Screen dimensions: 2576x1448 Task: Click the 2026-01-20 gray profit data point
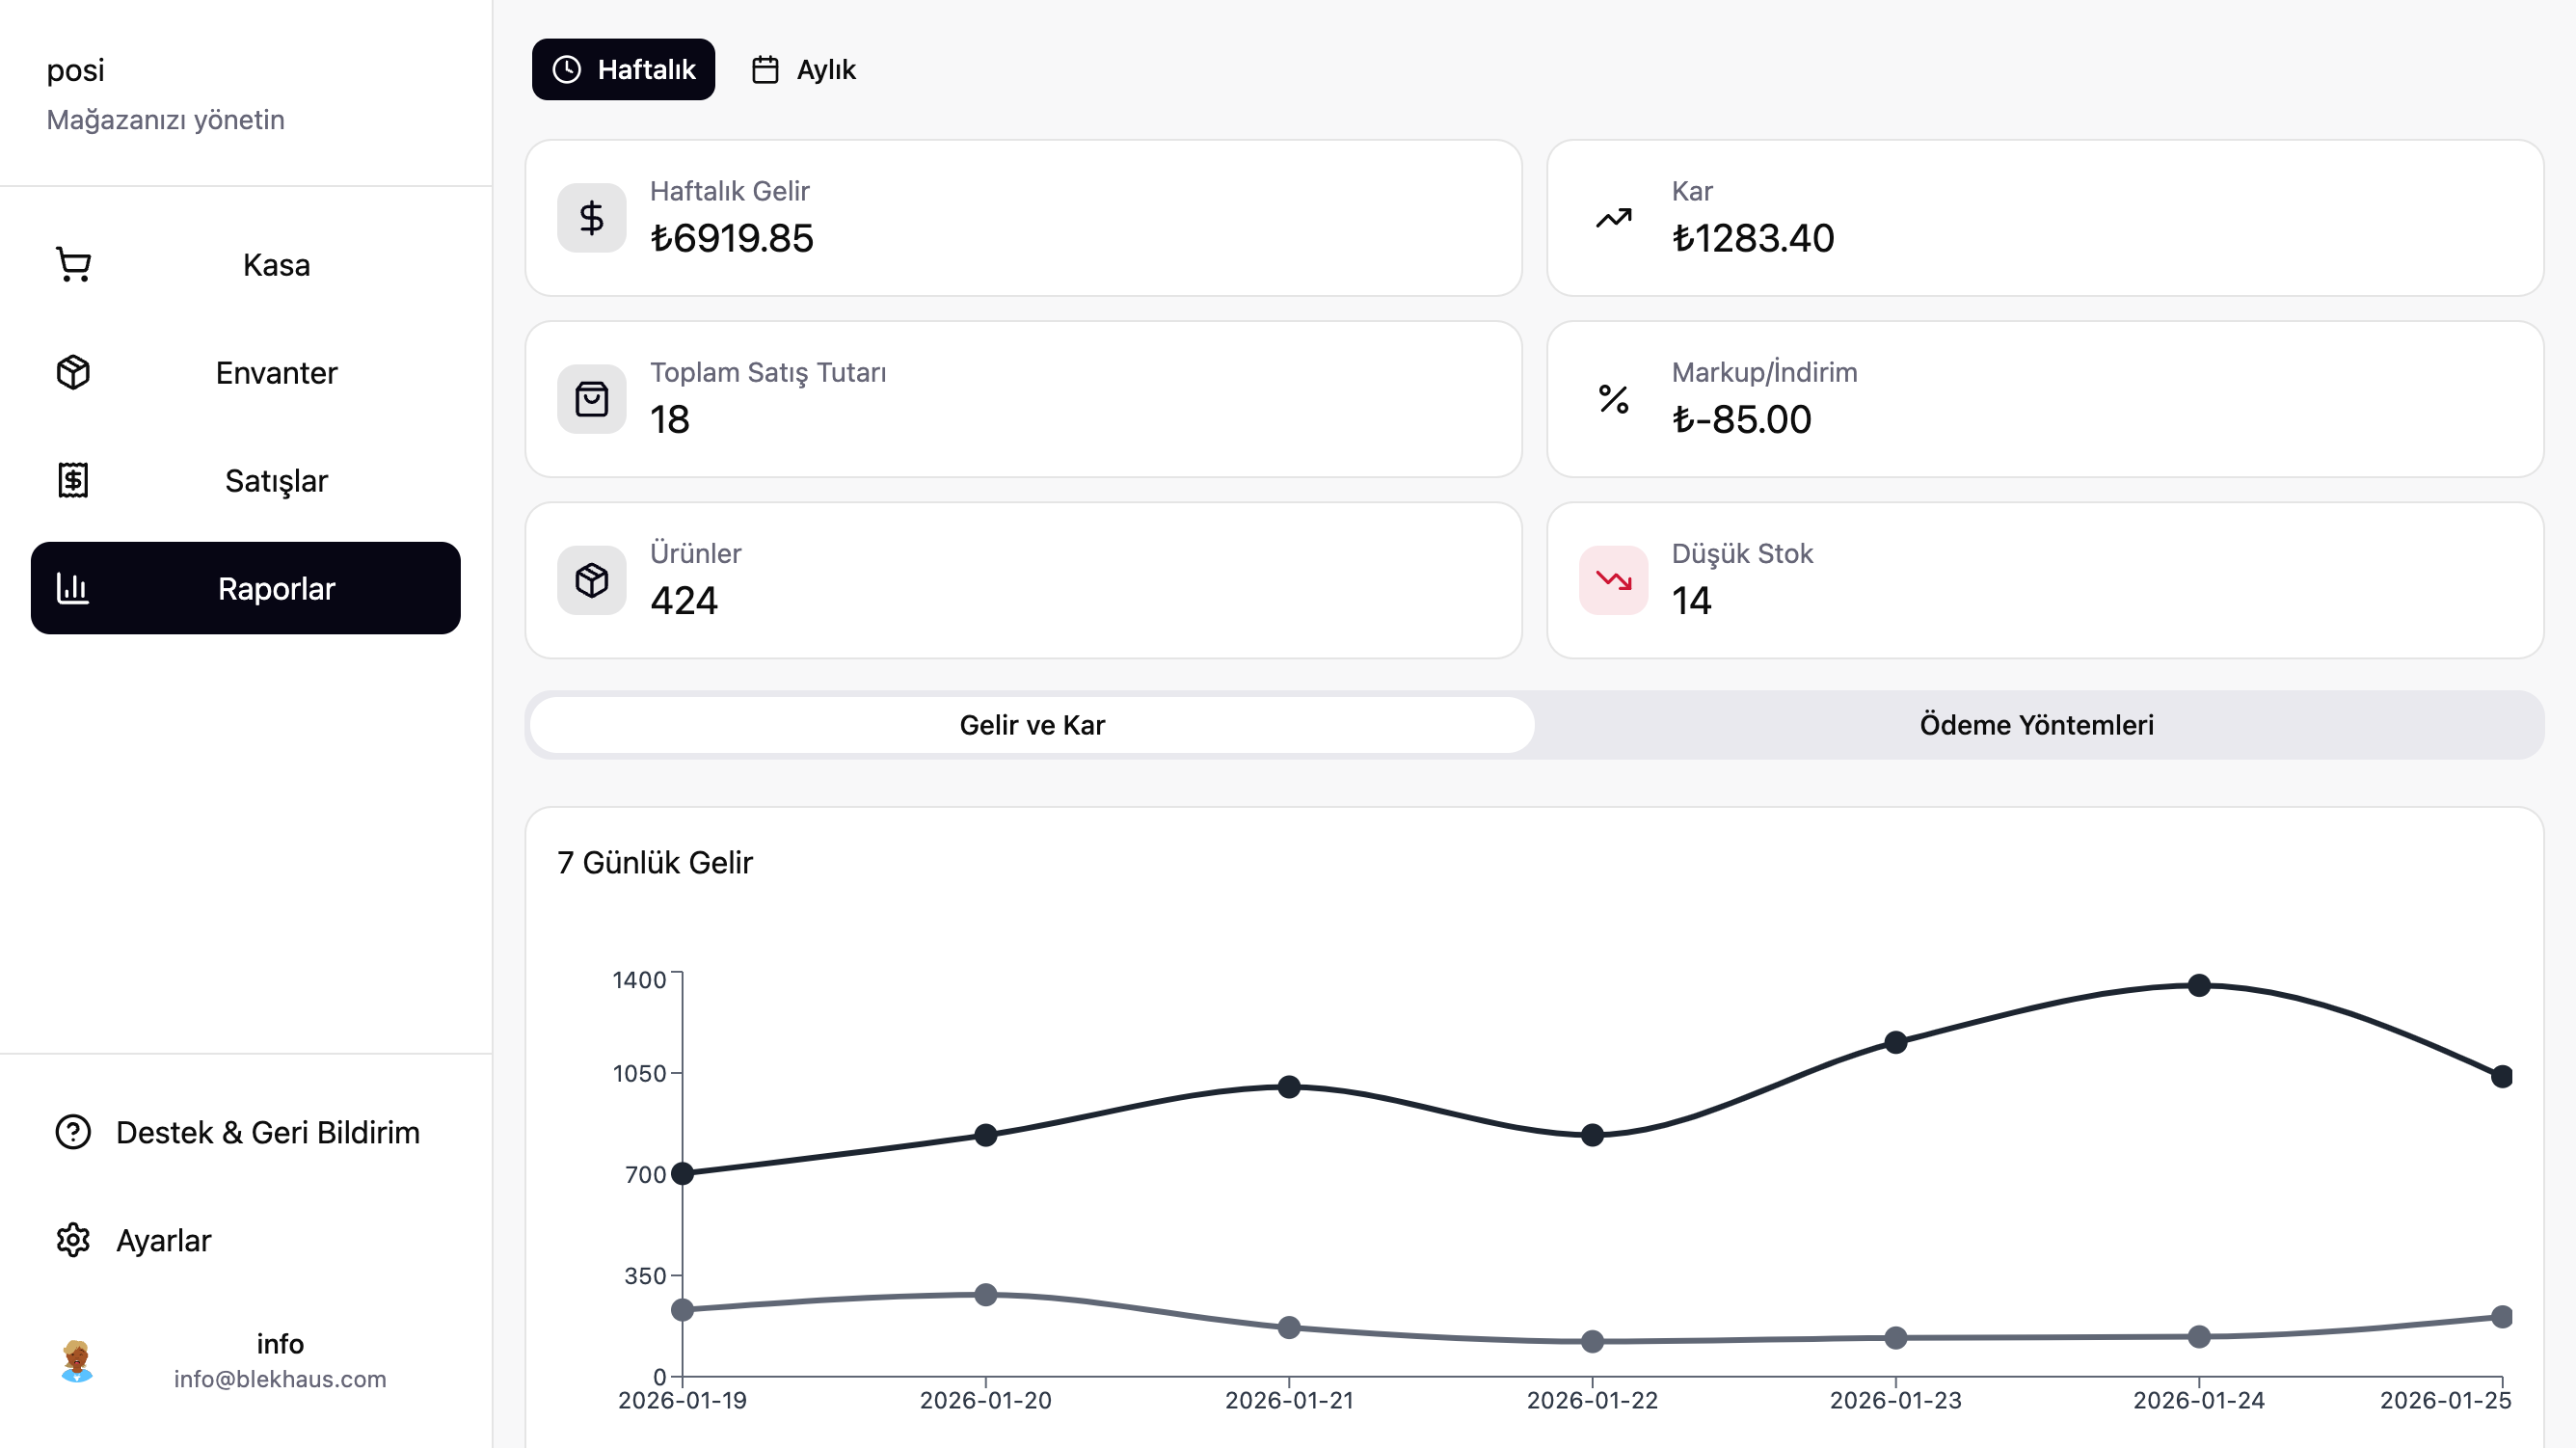(985, 1295)
